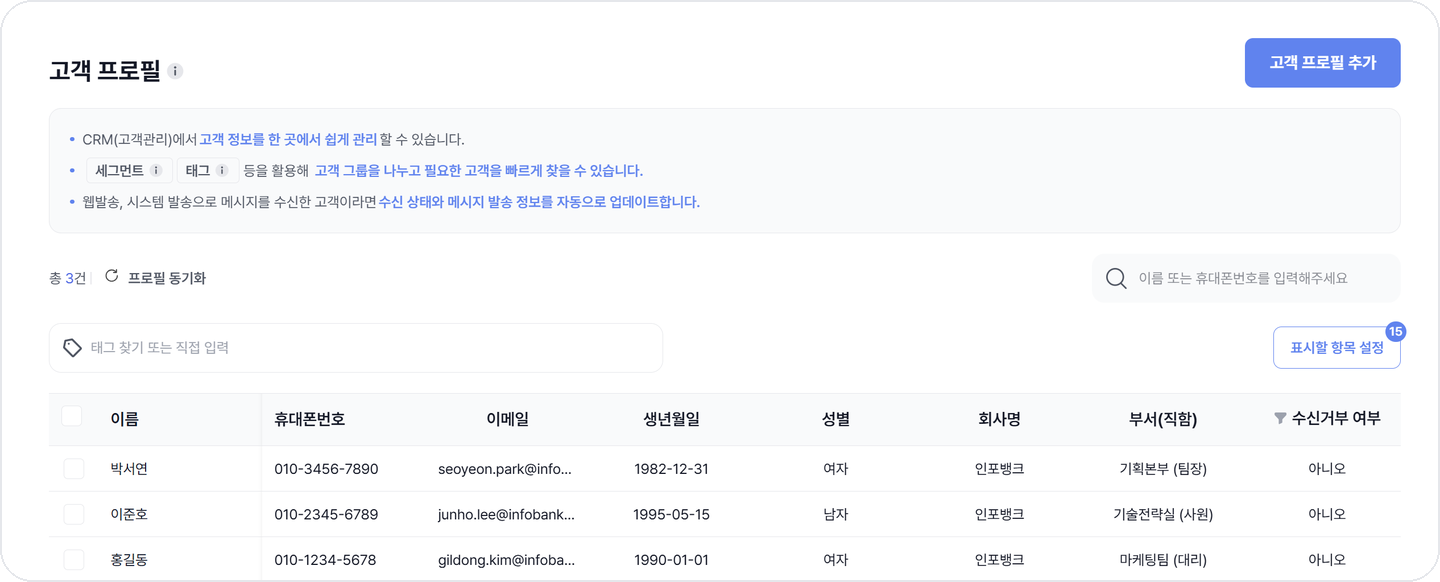Click phone number 010-3456-7890
Image resolution: width=1440 pixels, height=582 pixels.
(326, 469)
